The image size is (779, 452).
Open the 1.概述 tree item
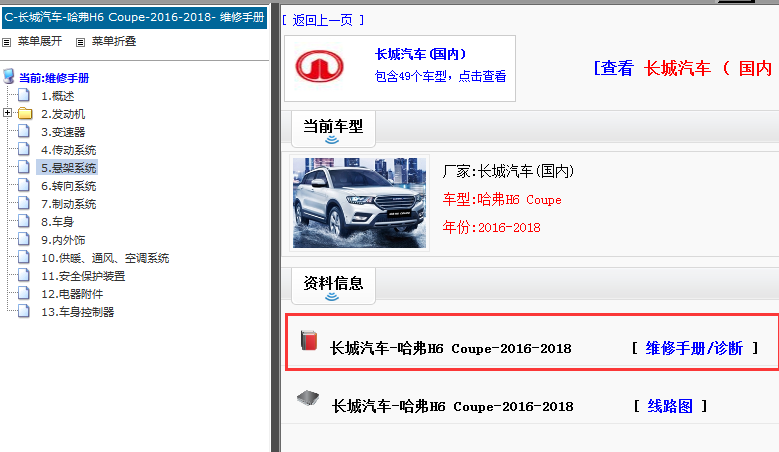coord(58,96)
